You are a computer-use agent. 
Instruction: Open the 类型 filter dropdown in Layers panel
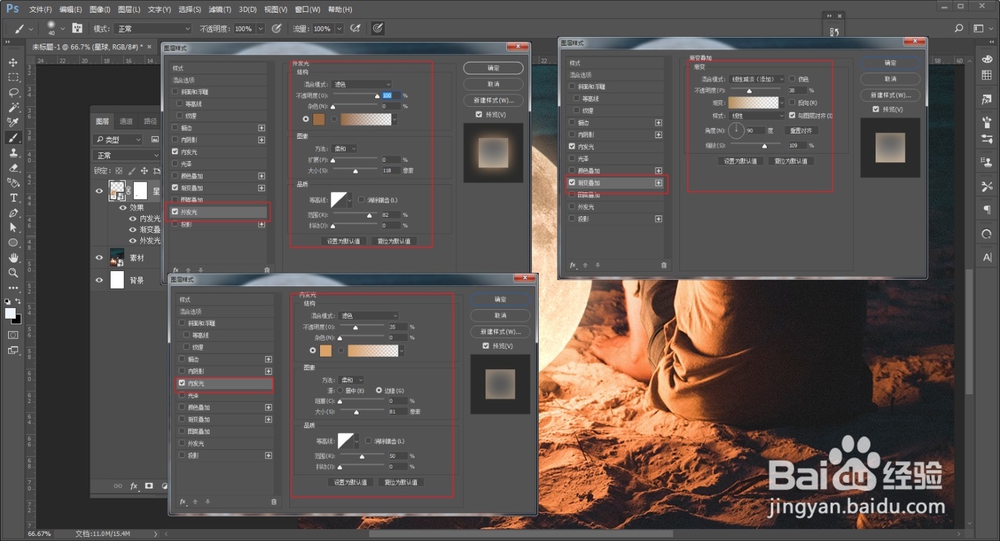[119, 139]
